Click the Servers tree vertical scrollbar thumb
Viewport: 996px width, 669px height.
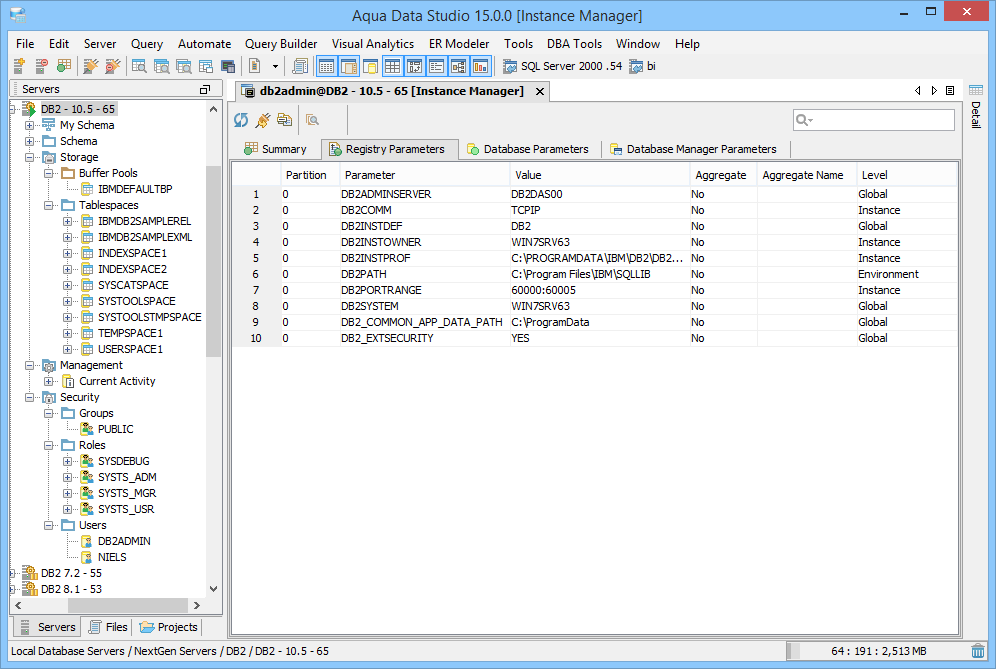point(213,261)
